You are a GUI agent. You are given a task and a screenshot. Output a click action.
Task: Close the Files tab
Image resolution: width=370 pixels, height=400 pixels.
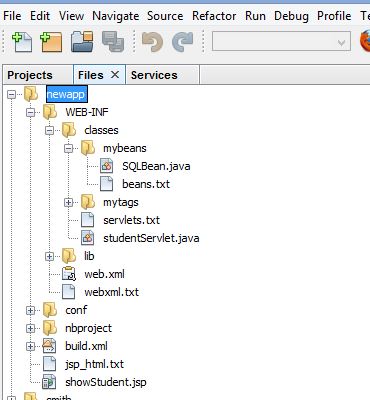(x=115, y=75)
